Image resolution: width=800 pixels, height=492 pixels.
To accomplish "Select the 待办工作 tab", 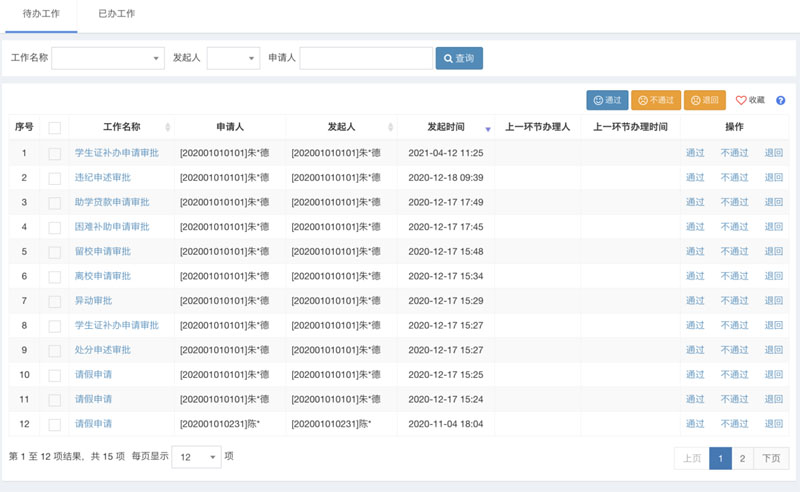I will coord(40,14).
